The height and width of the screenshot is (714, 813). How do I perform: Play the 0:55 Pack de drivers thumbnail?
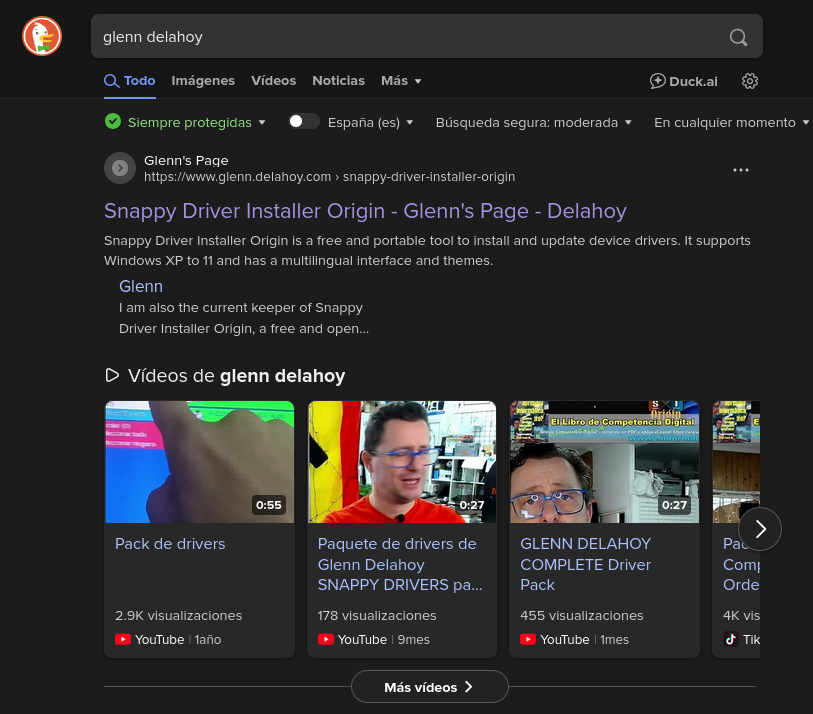click(x=200, y=461)
